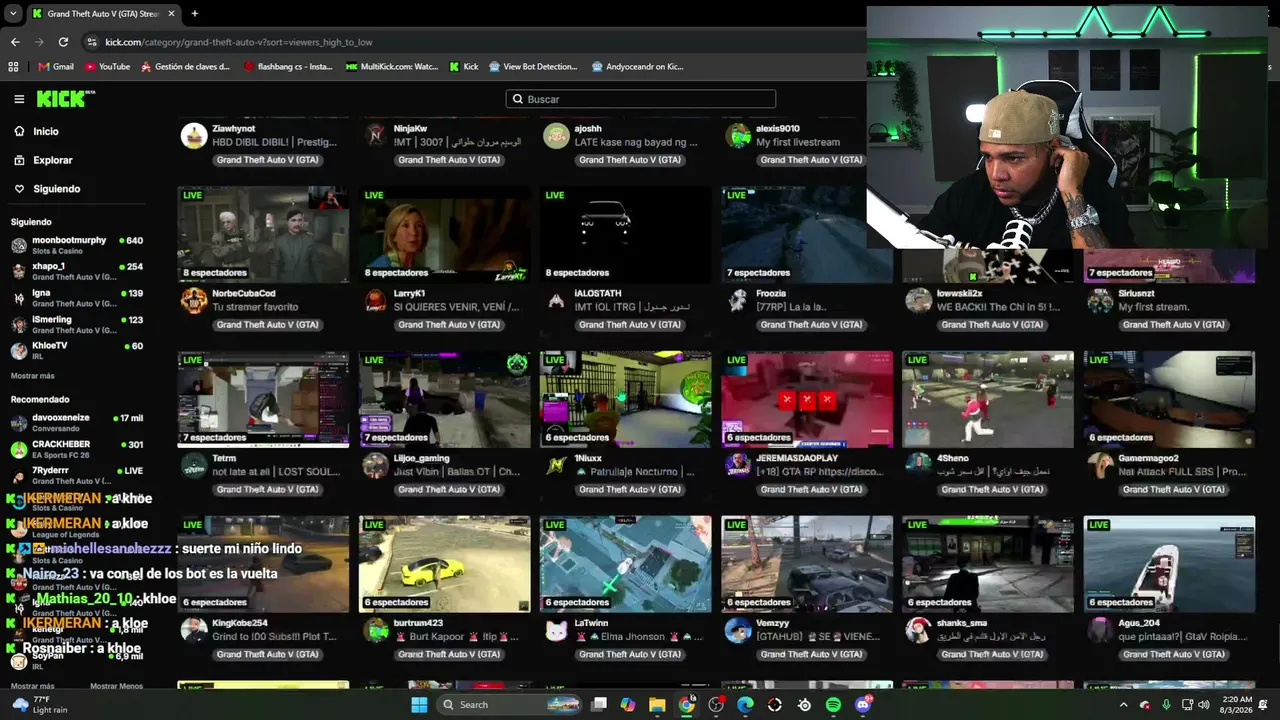The height and width of the screenshot is (720, 1280).
Task: Click GTA category tag under NinjaKw
Action: click(x=449, y=160)
